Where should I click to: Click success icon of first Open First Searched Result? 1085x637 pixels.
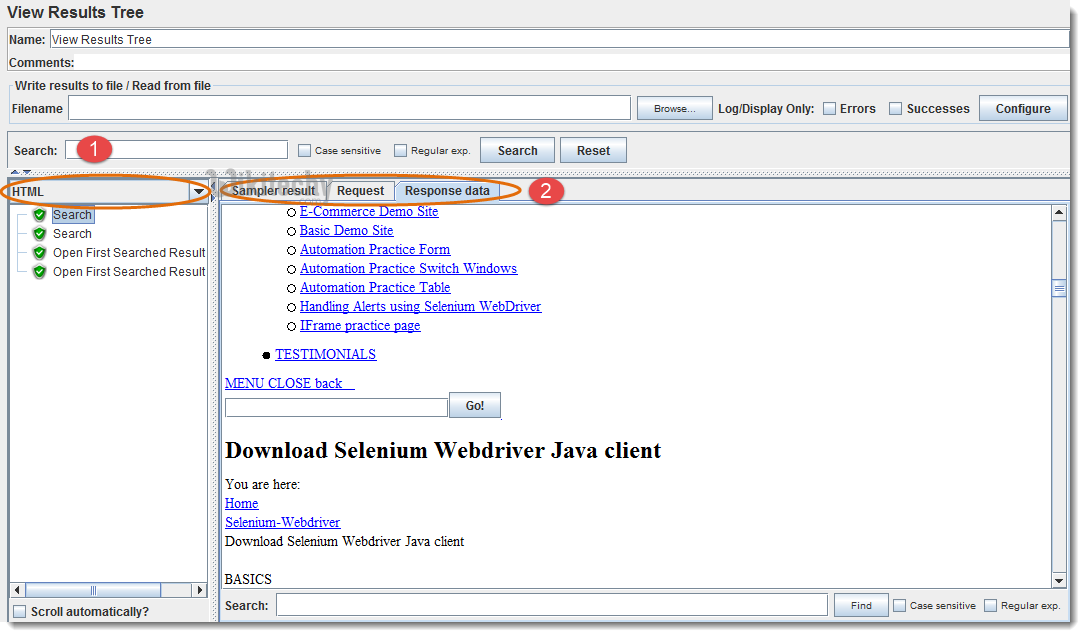pyautogui.click(x=40, y=253)
